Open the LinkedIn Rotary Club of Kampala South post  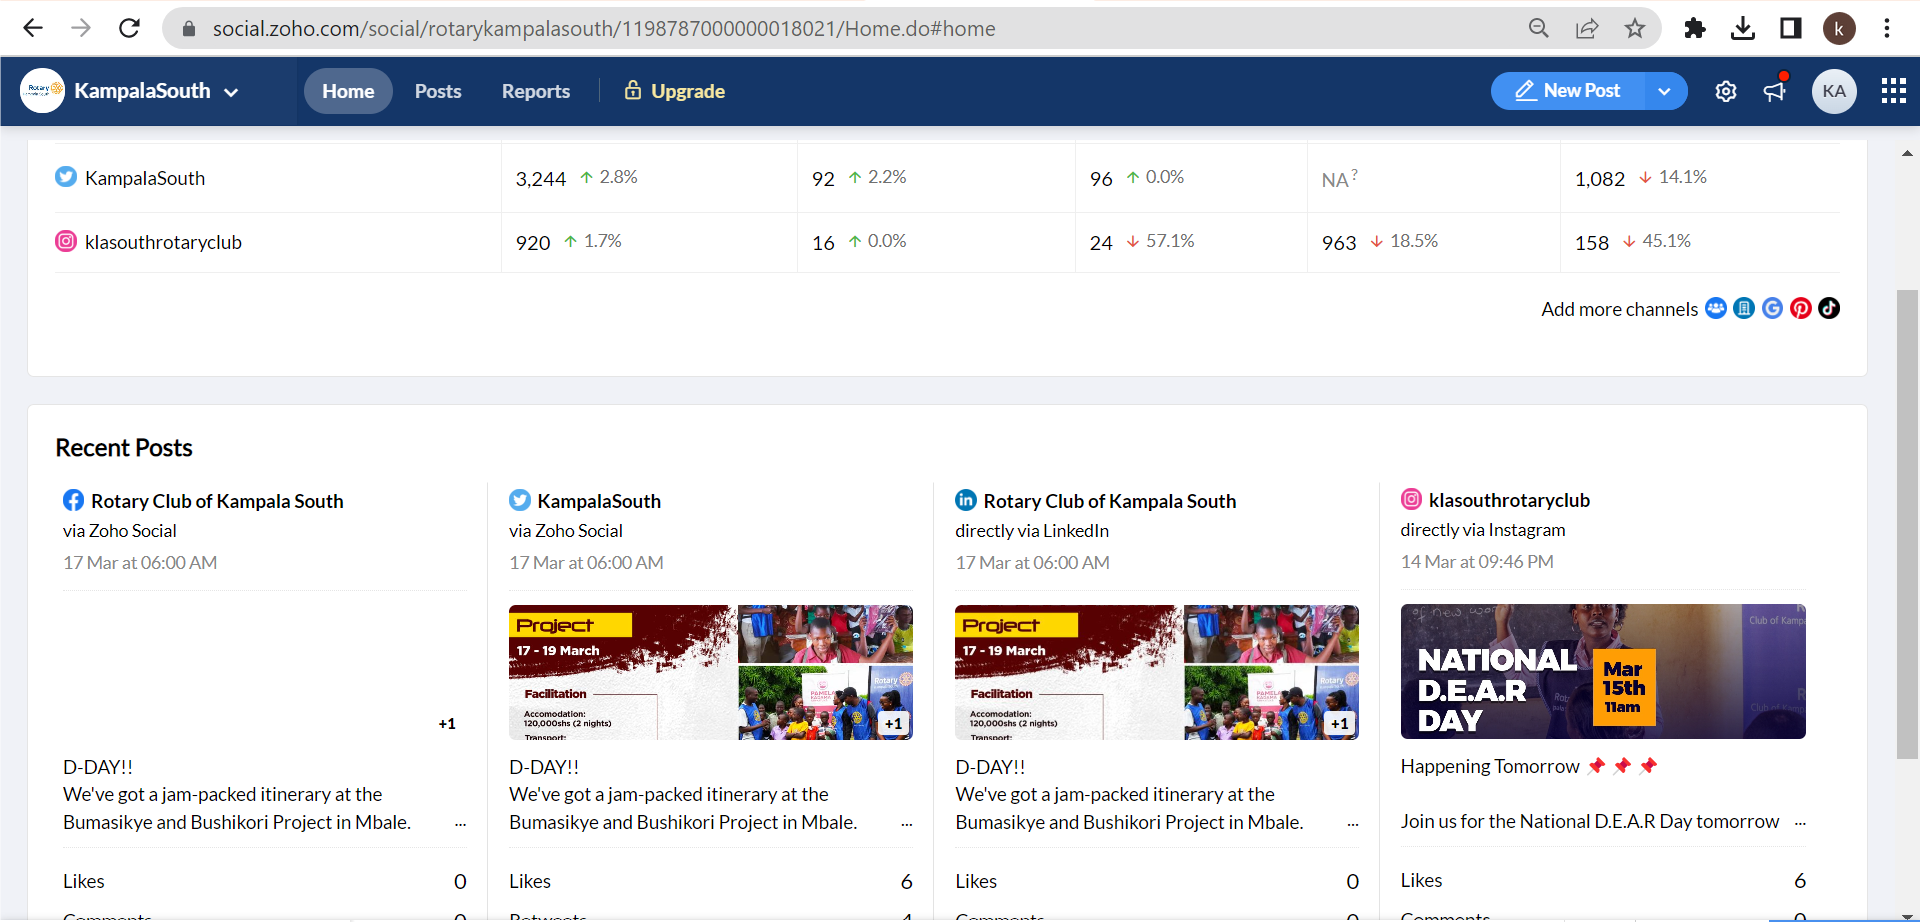1110,501
